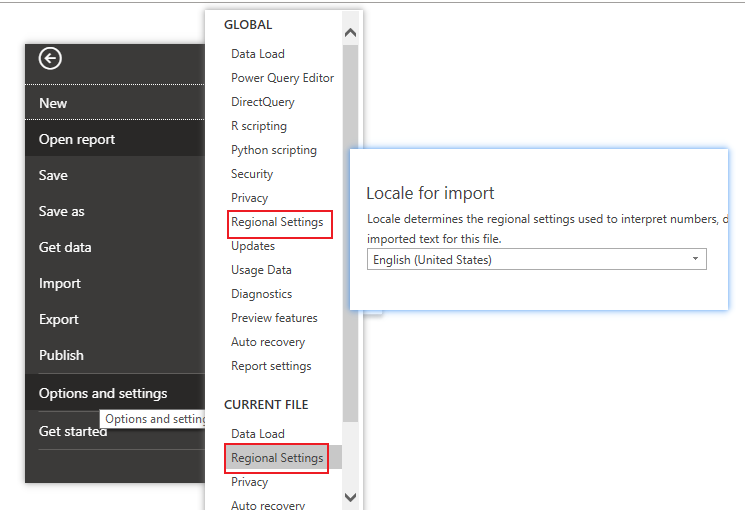Open Diagnostics options page

click(261, 294)
